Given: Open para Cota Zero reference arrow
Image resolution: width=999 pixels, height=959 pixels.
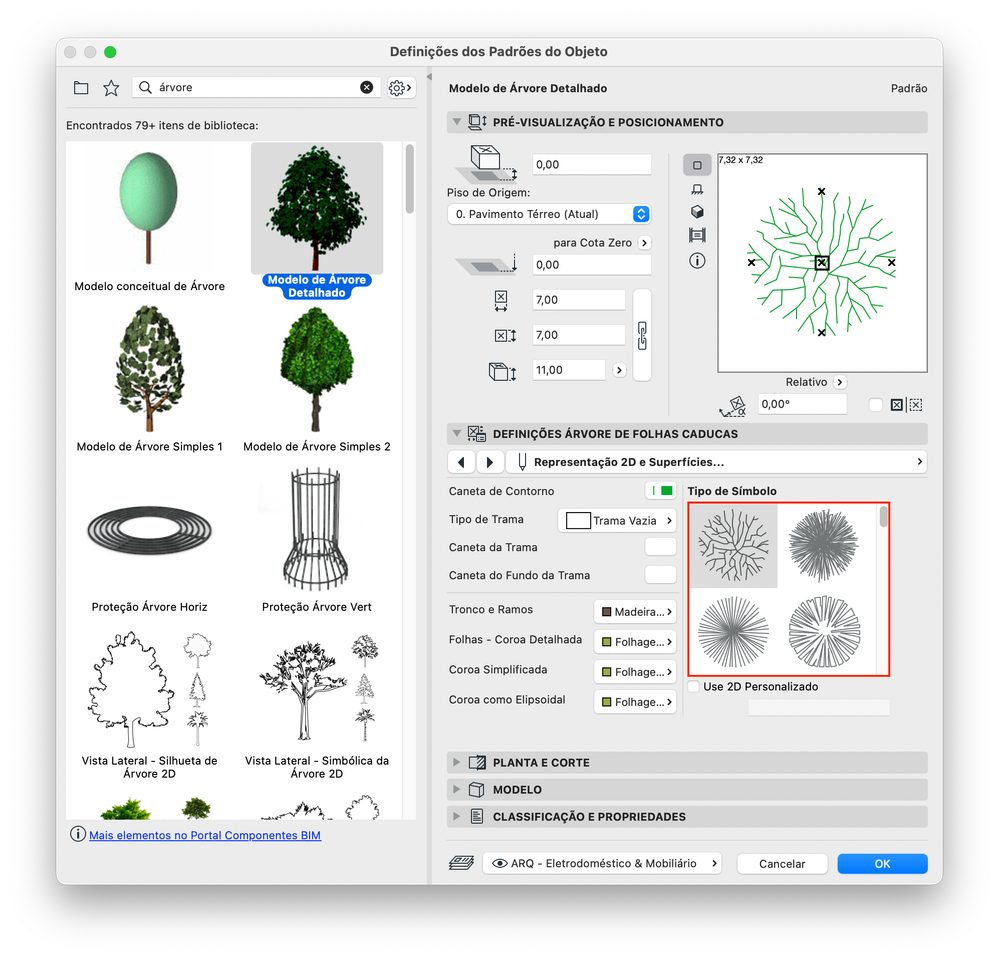Looking at the screenshot, I should (644, 243).
